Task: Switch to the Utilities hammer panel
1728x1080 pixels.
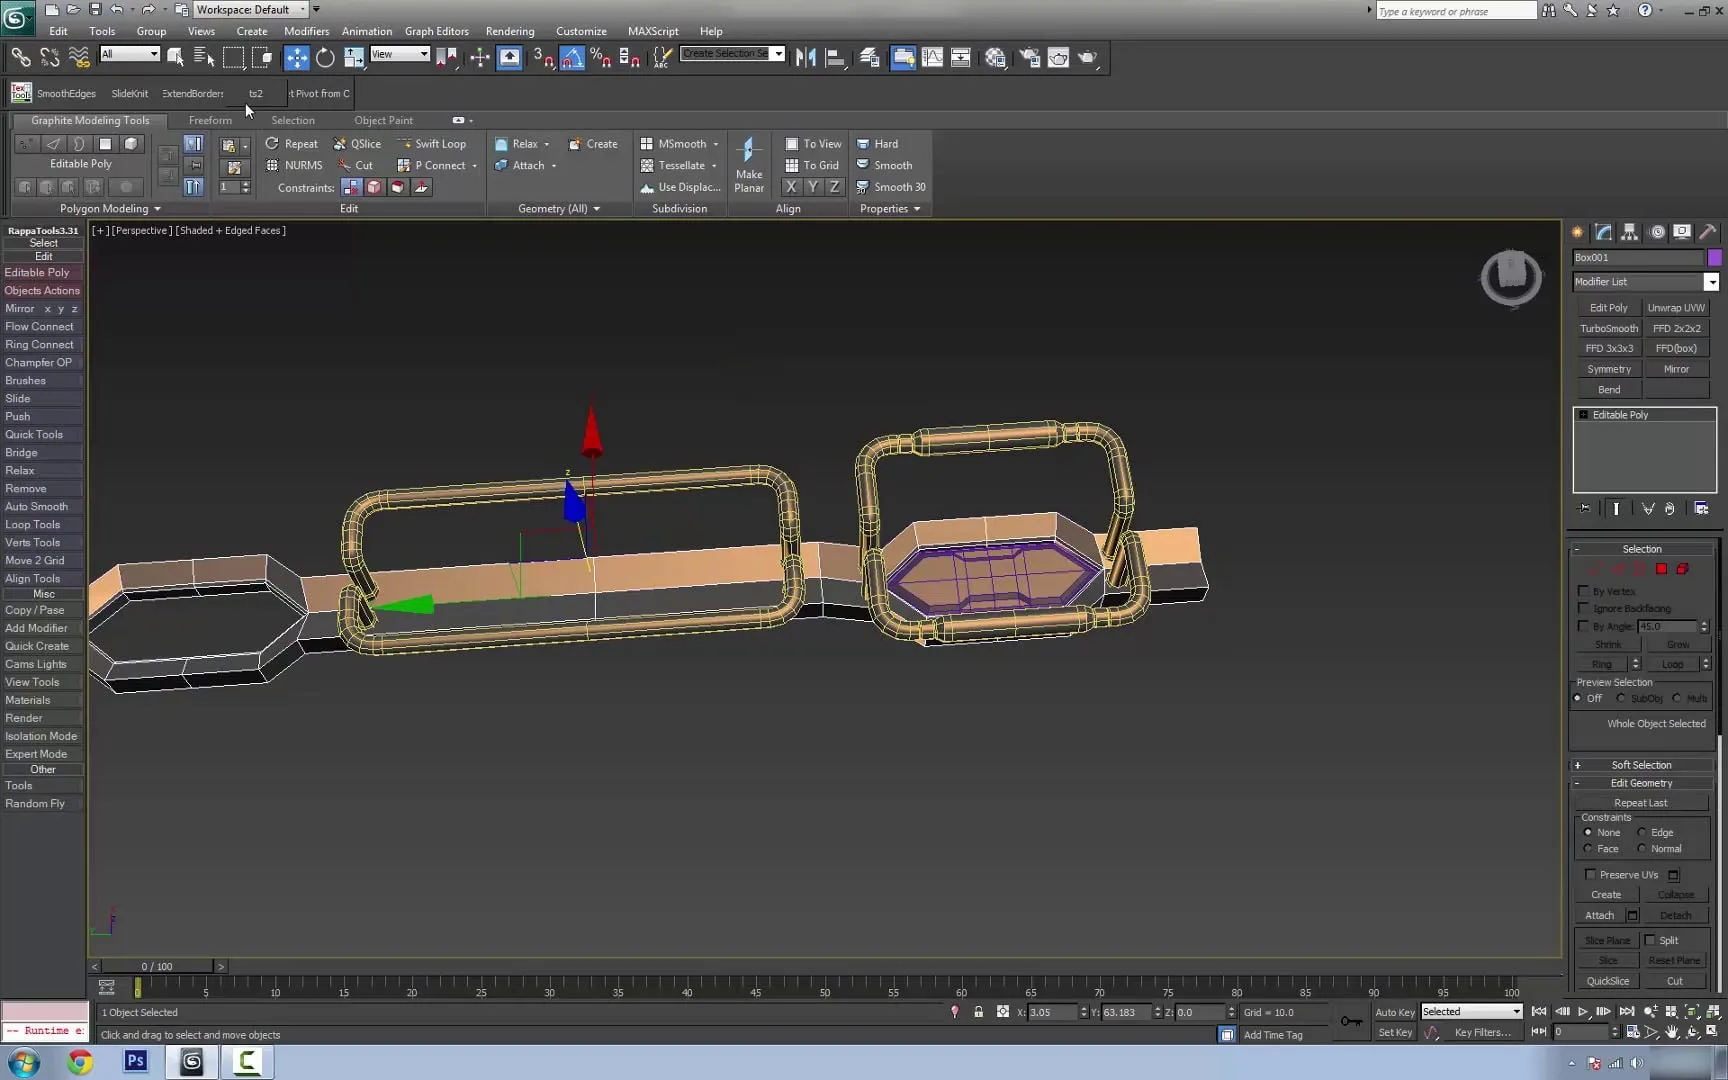Action: coord(1708,232)
